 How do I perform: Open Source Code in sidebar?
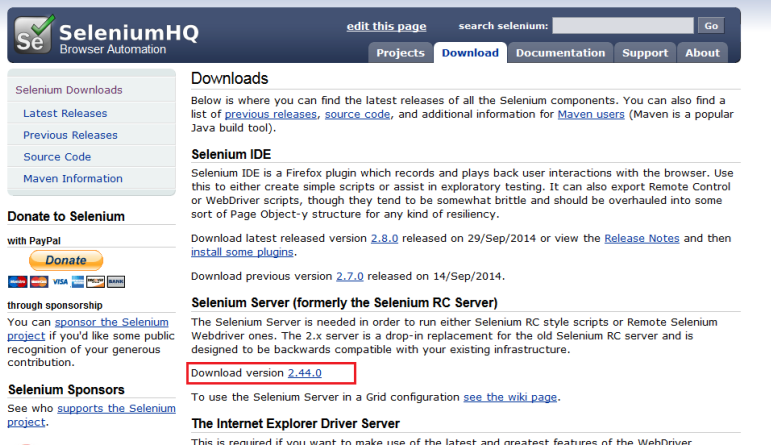[57, 156]
